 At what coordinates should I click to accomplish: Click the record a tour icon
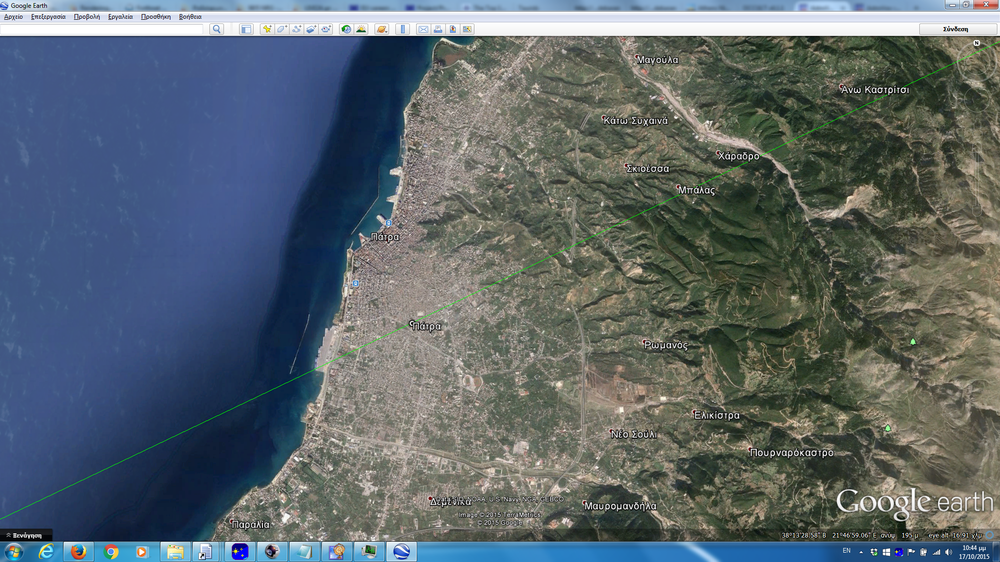(x=327, y=29)
